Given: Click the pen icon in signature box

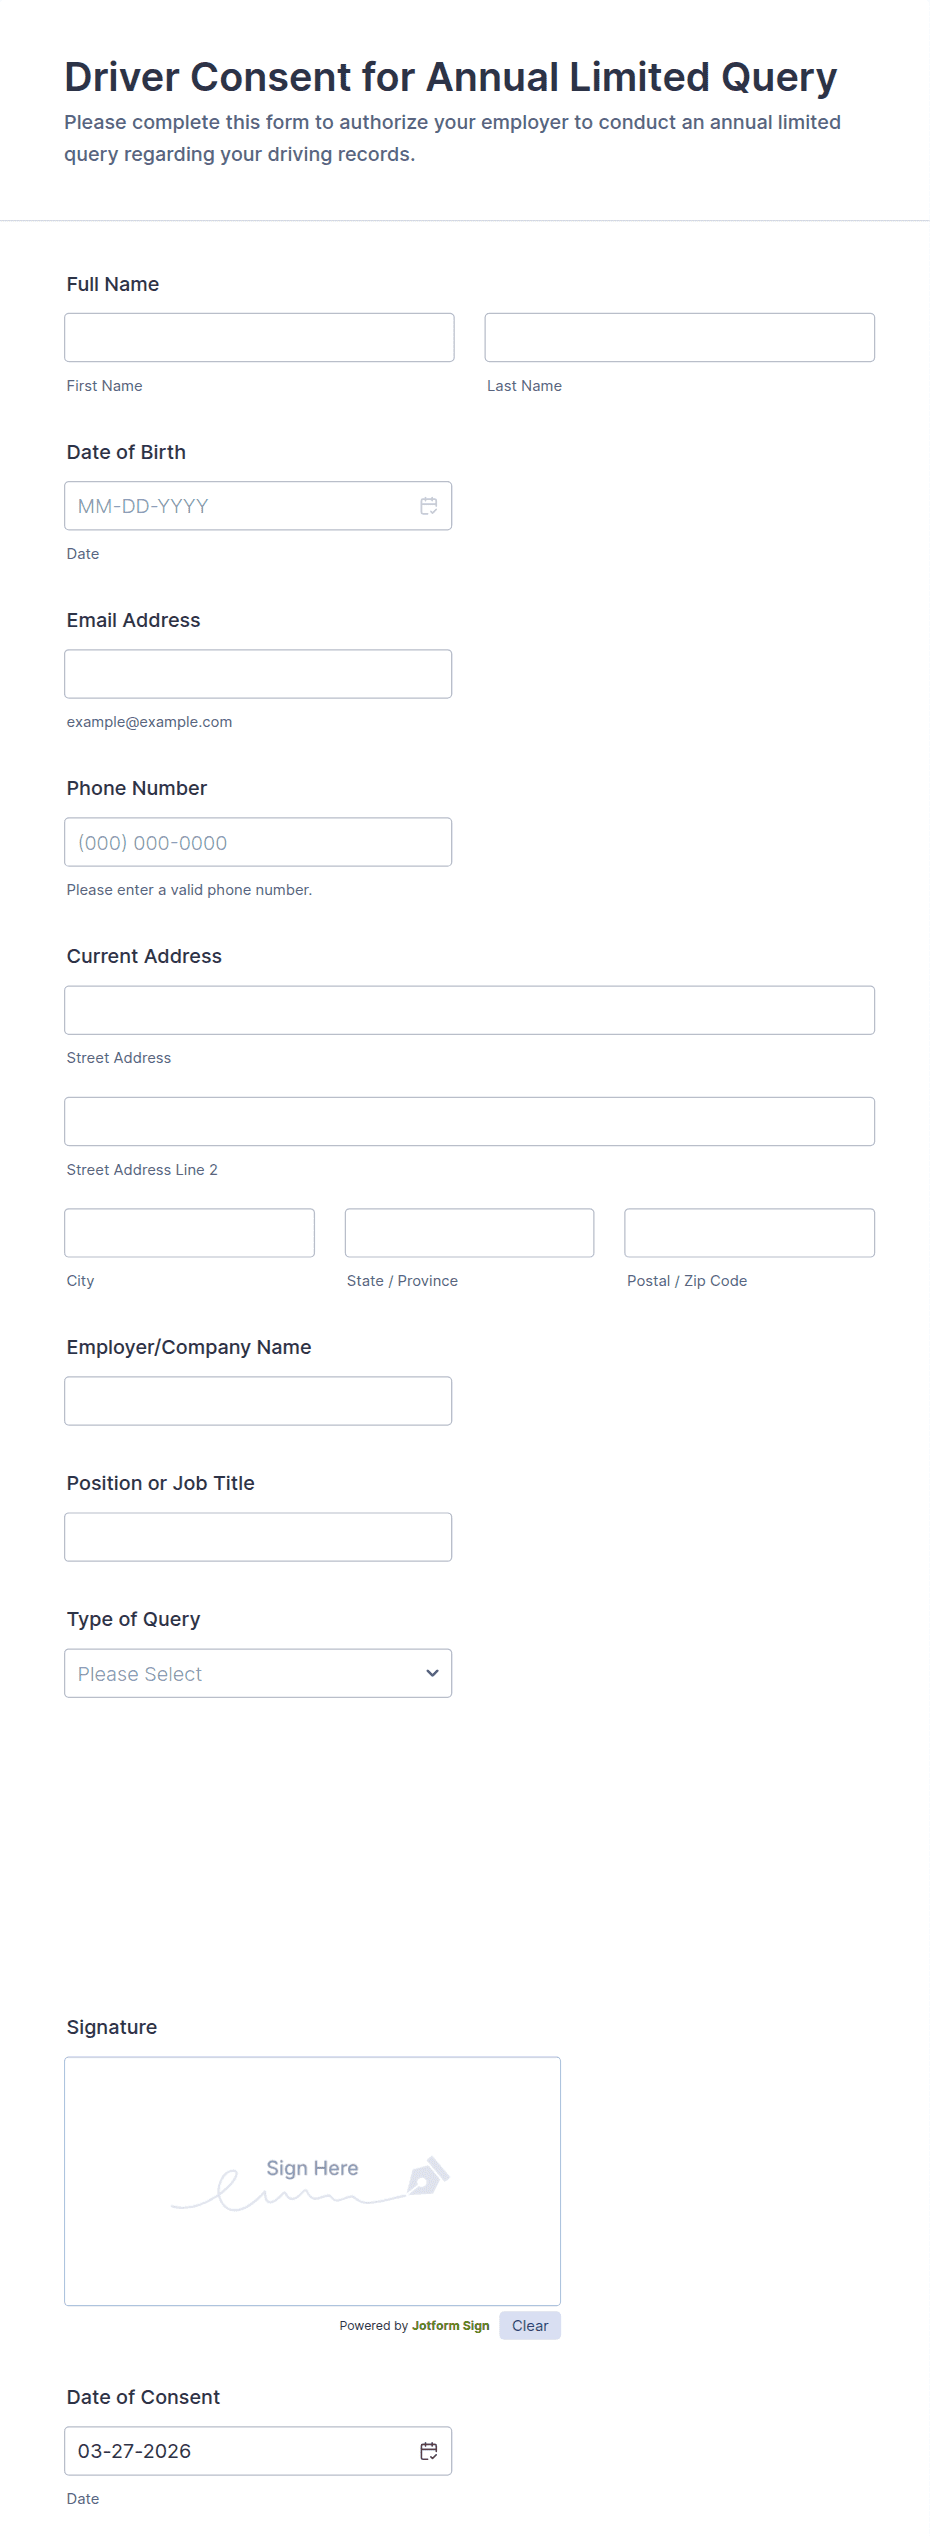Looking at the screenshot, I should coord(428,2177).
